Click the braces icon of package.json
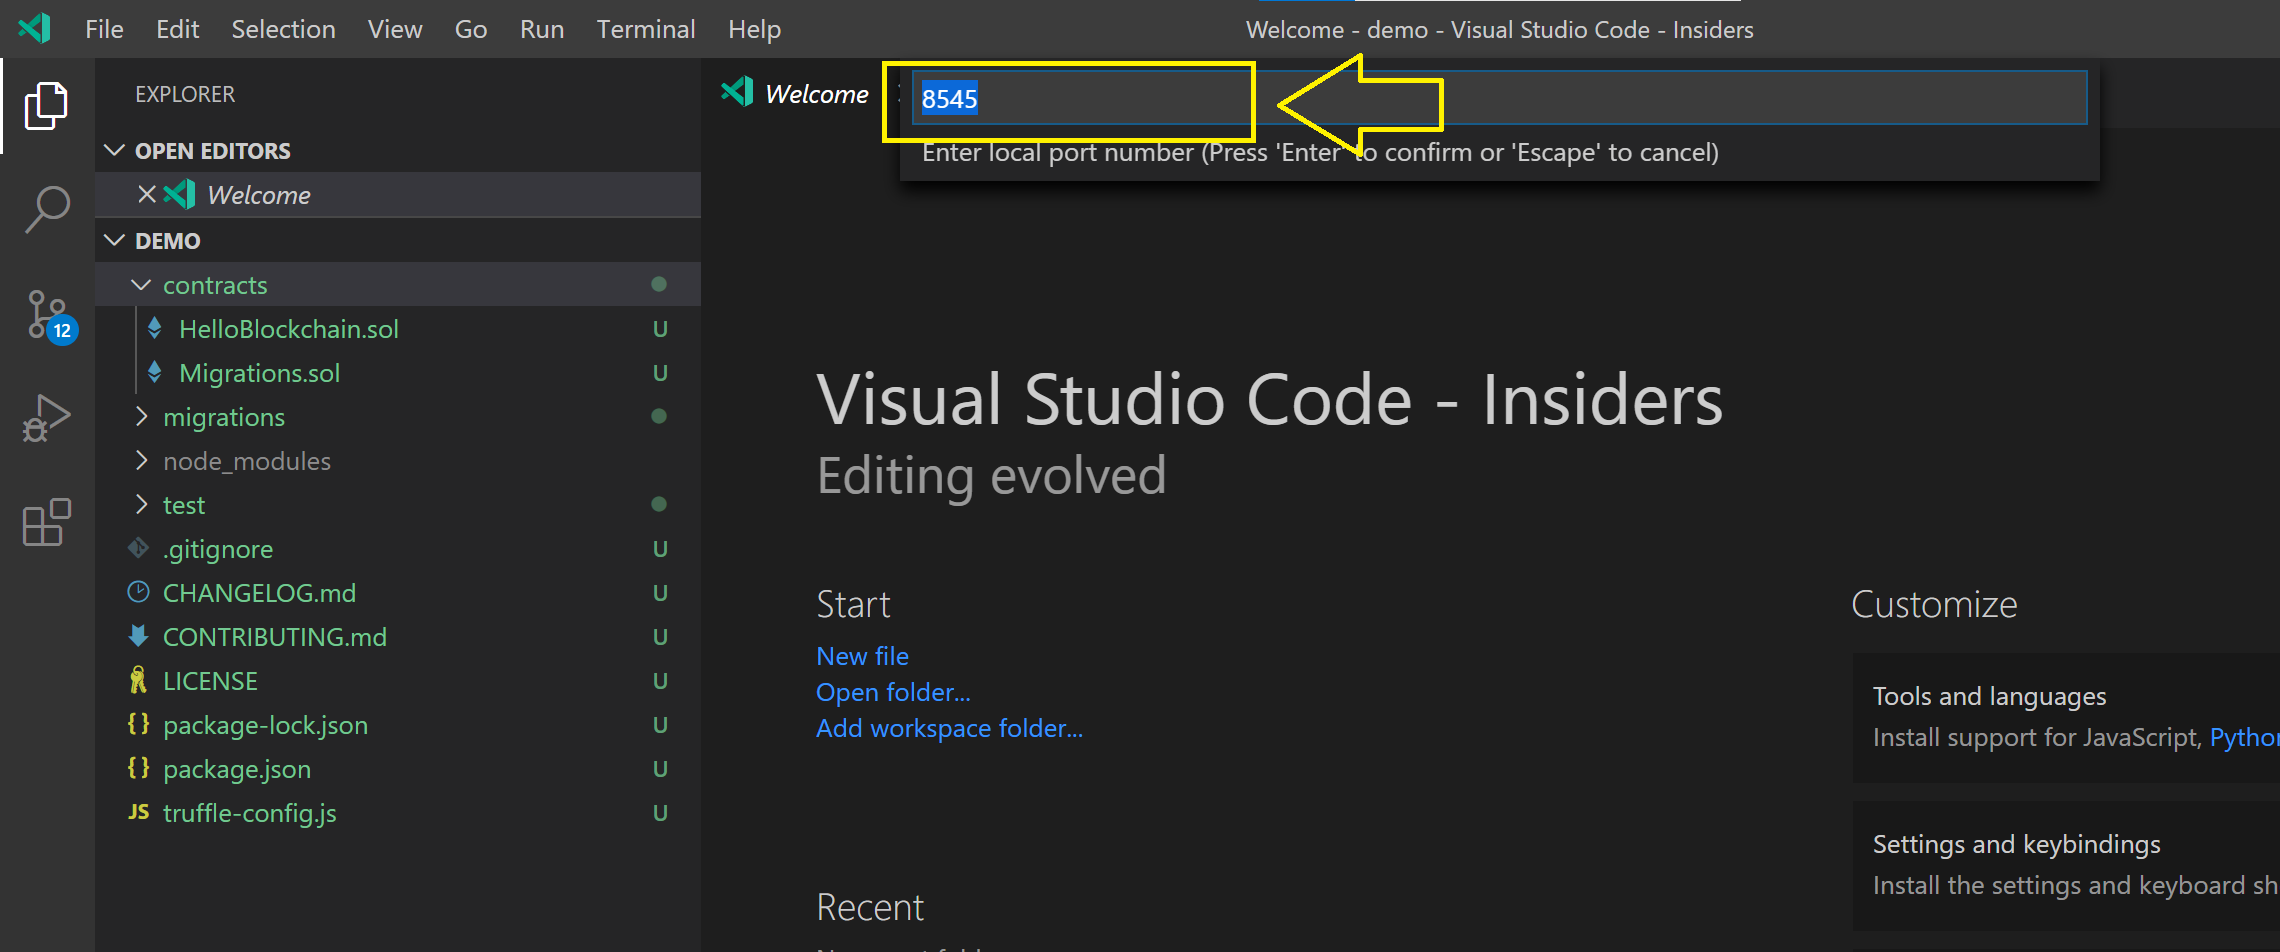The height and width of the screenshot is (952, 2280). 138,767
